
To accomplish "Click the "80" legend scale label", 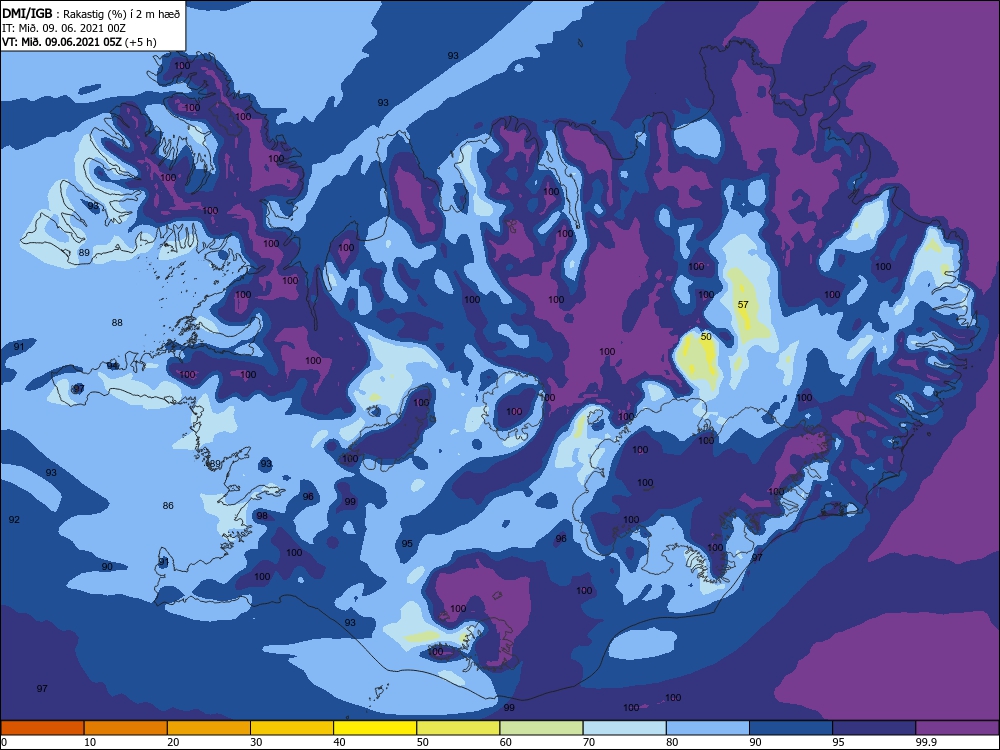I will [672, 742].
